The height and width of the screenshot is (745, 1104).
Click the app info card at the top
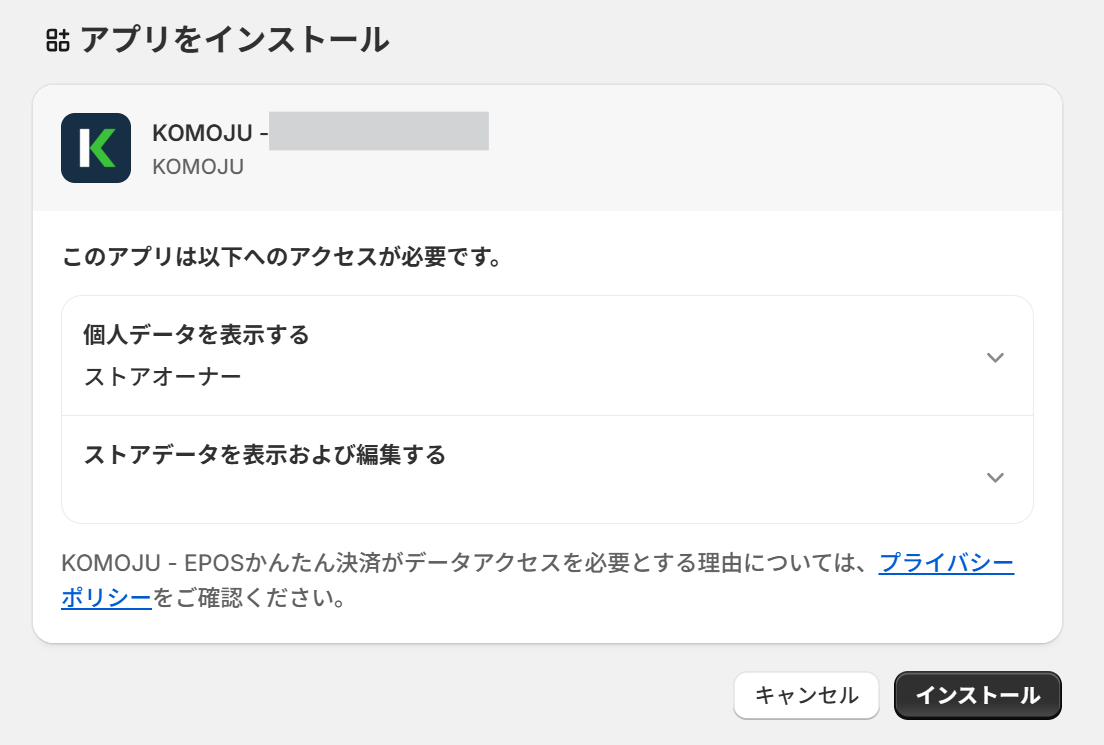(550, 147)
